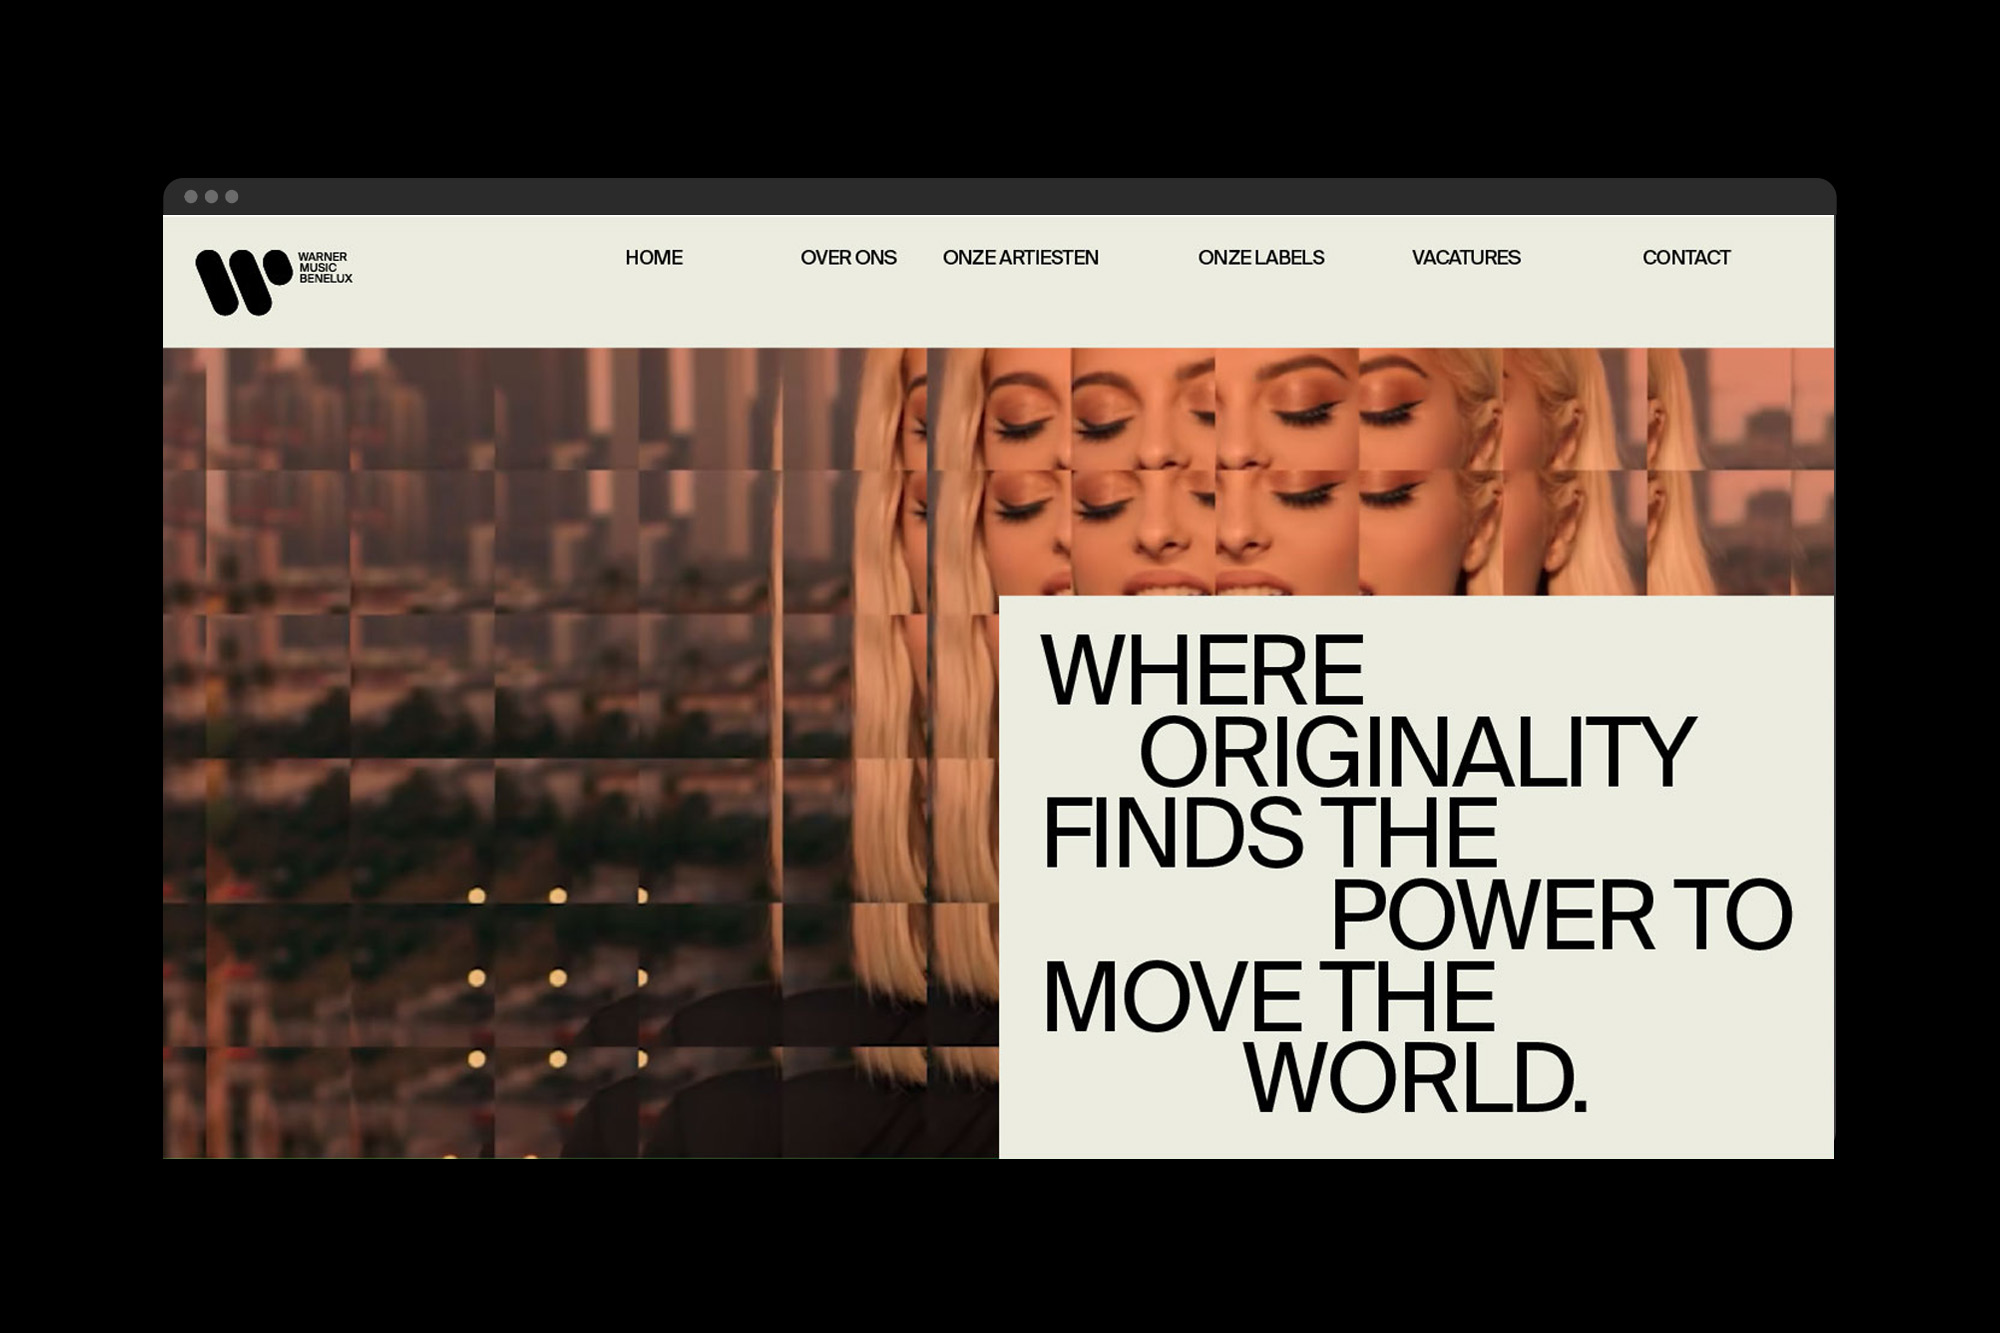The width and height of the screenshot is (2000, 1333).
Task: Click the headline line 'POWER TO'
Action: (x=1562, y=915)
